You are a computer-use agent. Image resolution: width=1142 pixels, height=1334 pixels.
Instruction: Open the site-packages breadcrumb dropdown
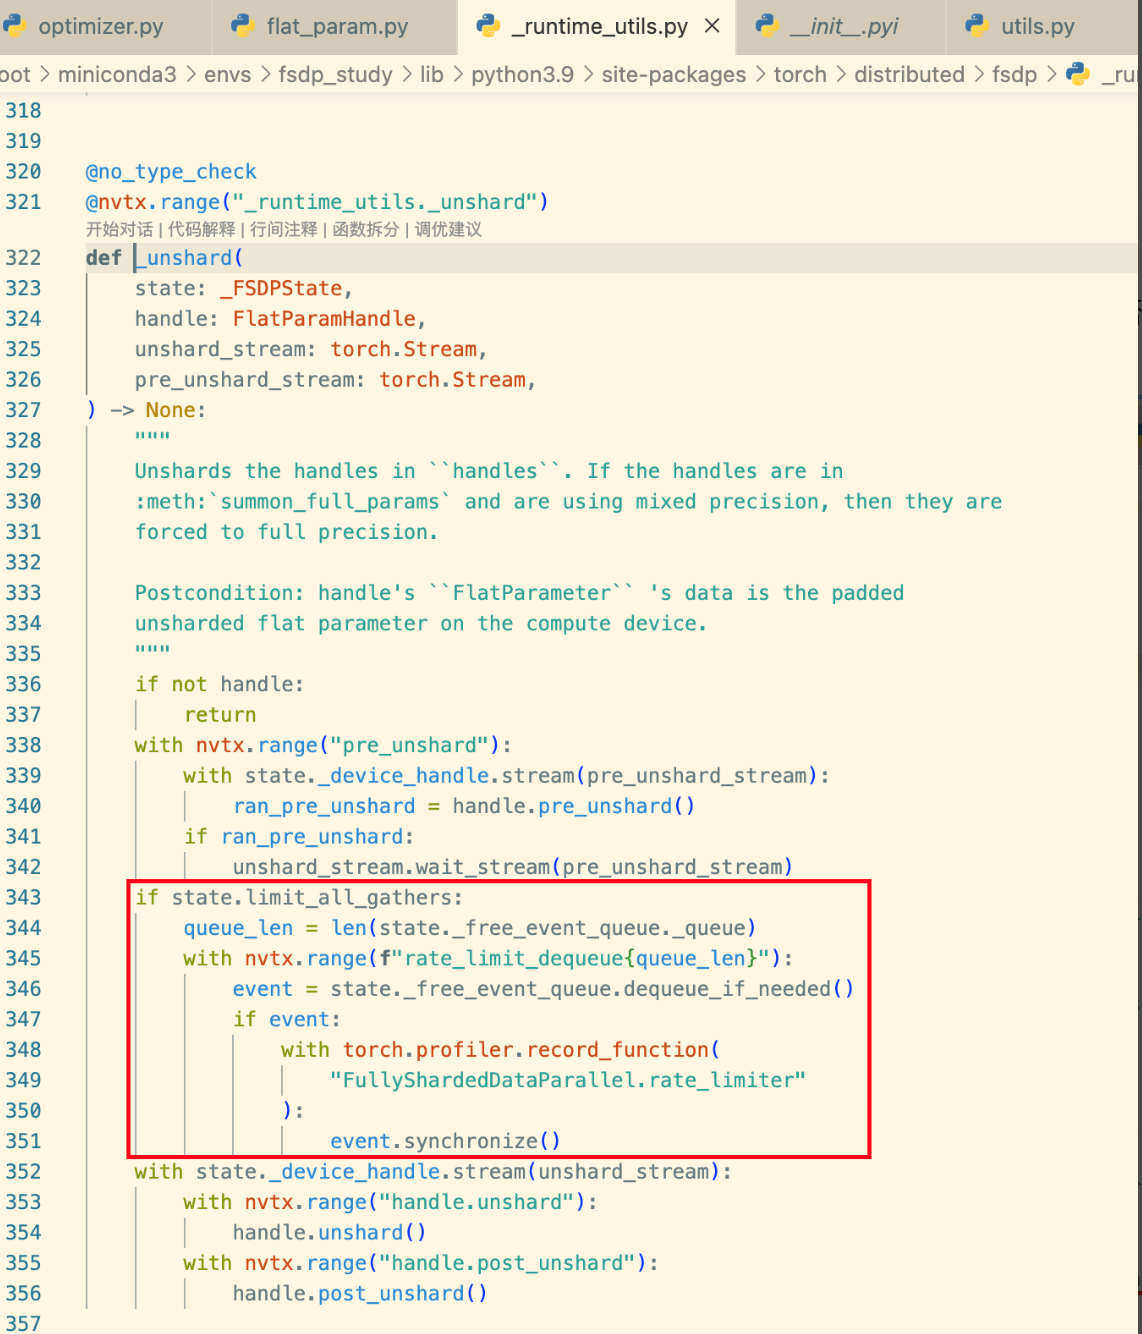[x=673, y=74]
